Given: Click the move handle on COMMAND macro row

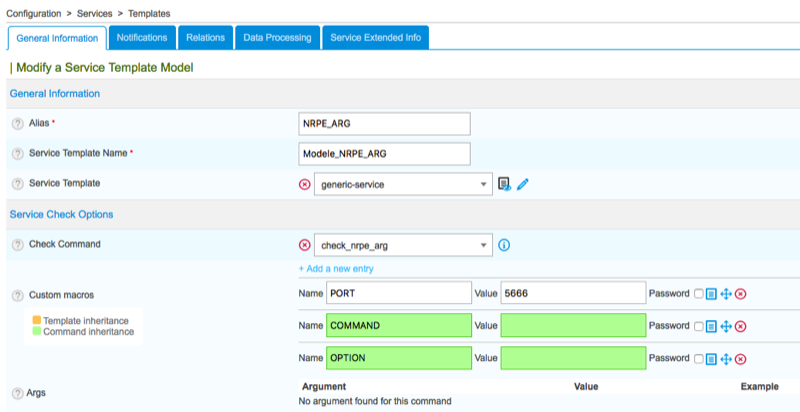Looking at the screenshot, I should 726,326.
